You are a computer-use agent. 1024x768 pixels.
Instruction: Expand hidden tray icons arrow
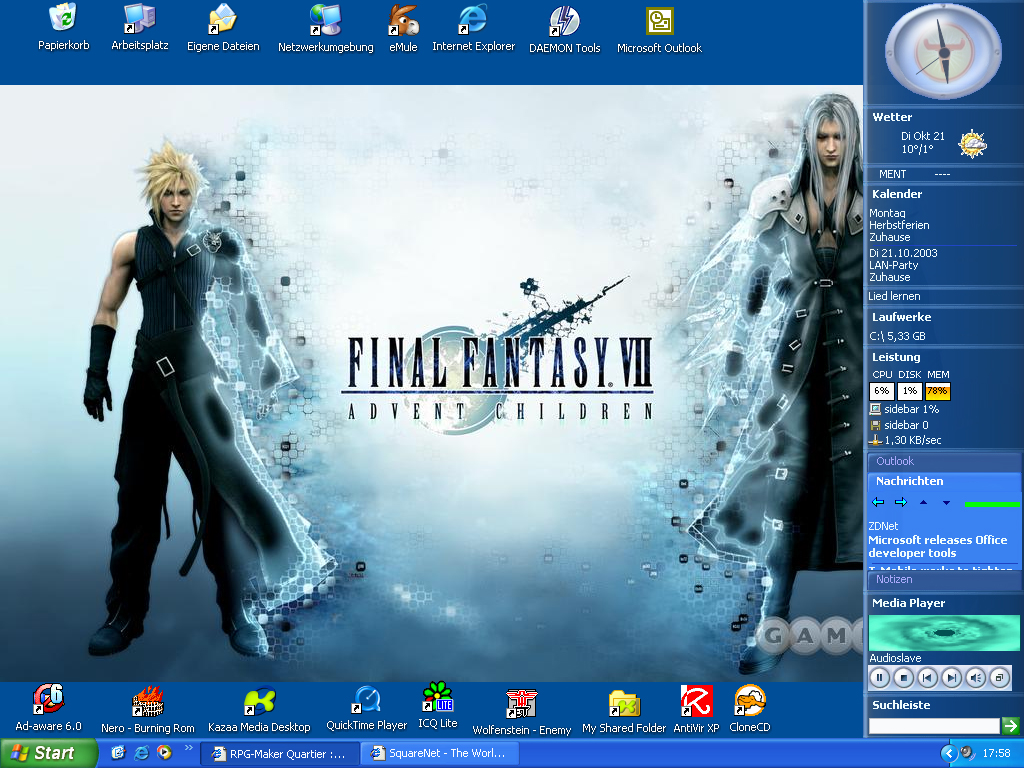949,753
